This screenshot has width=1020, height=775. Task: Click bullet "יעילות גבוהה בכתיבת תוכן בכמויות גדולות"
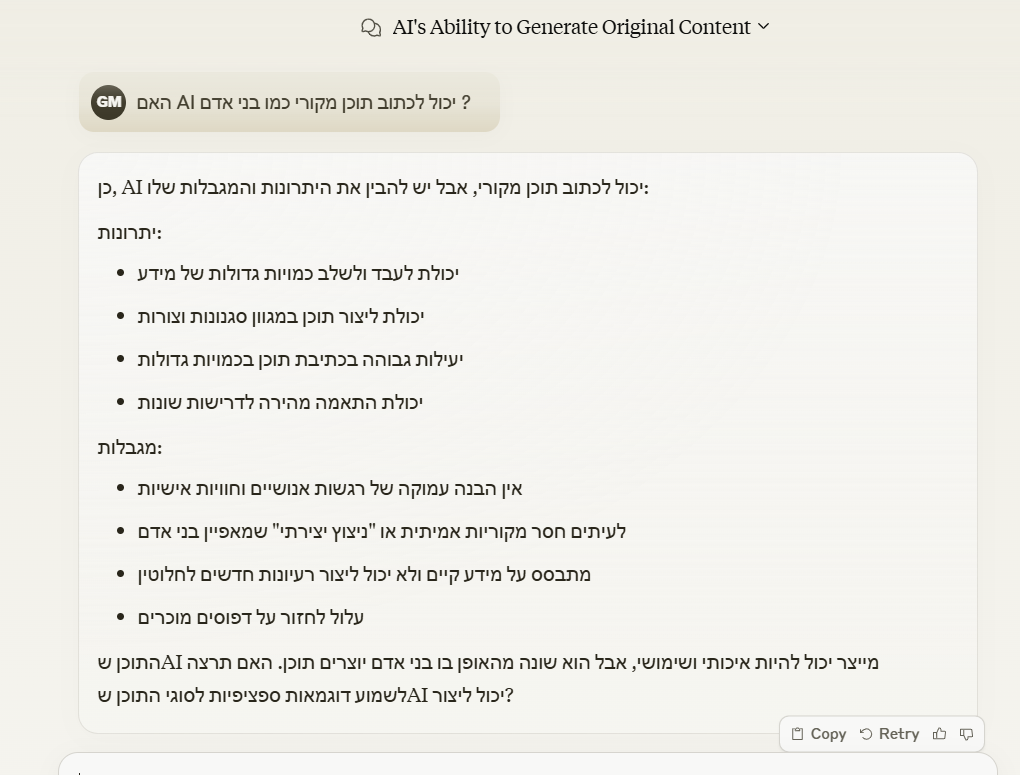point(301,359)
